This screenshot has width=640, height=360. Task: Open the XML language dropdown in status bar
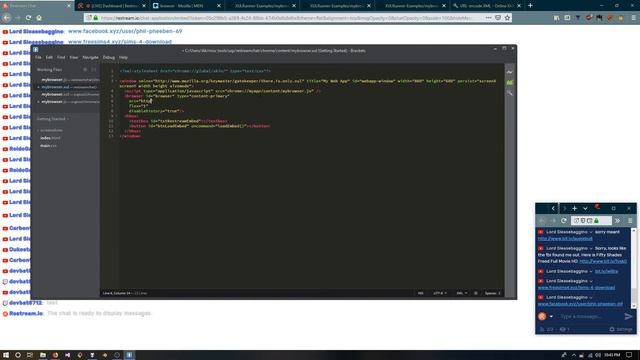(x=461, y=293)
